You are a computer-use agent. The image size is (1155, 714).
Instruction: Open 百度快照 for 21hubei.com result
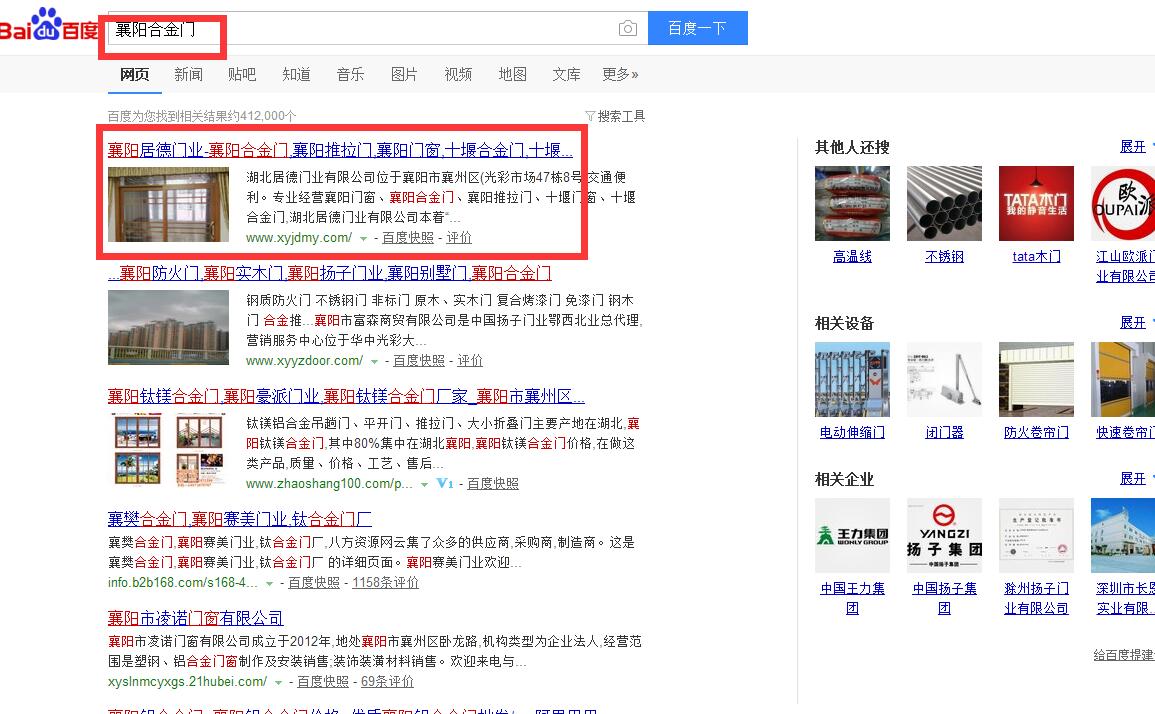point(323,682)
